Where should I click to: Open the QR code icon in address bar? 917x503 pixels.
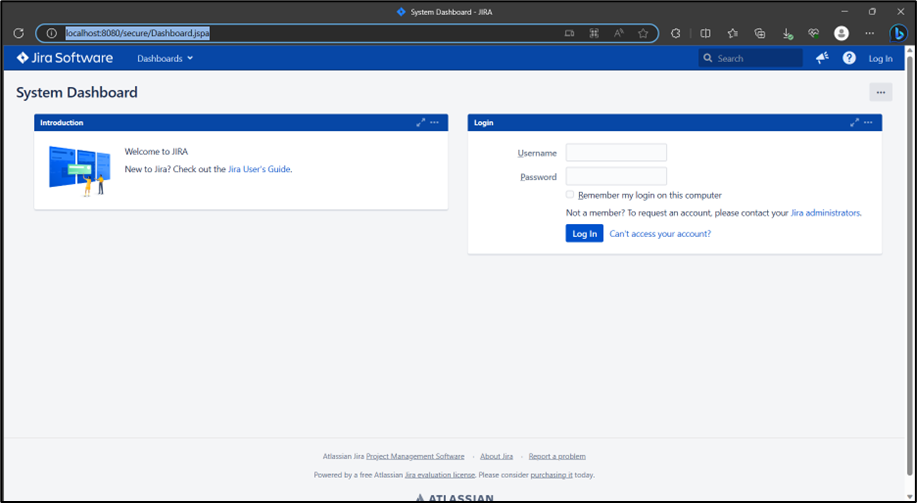(594, 33)
